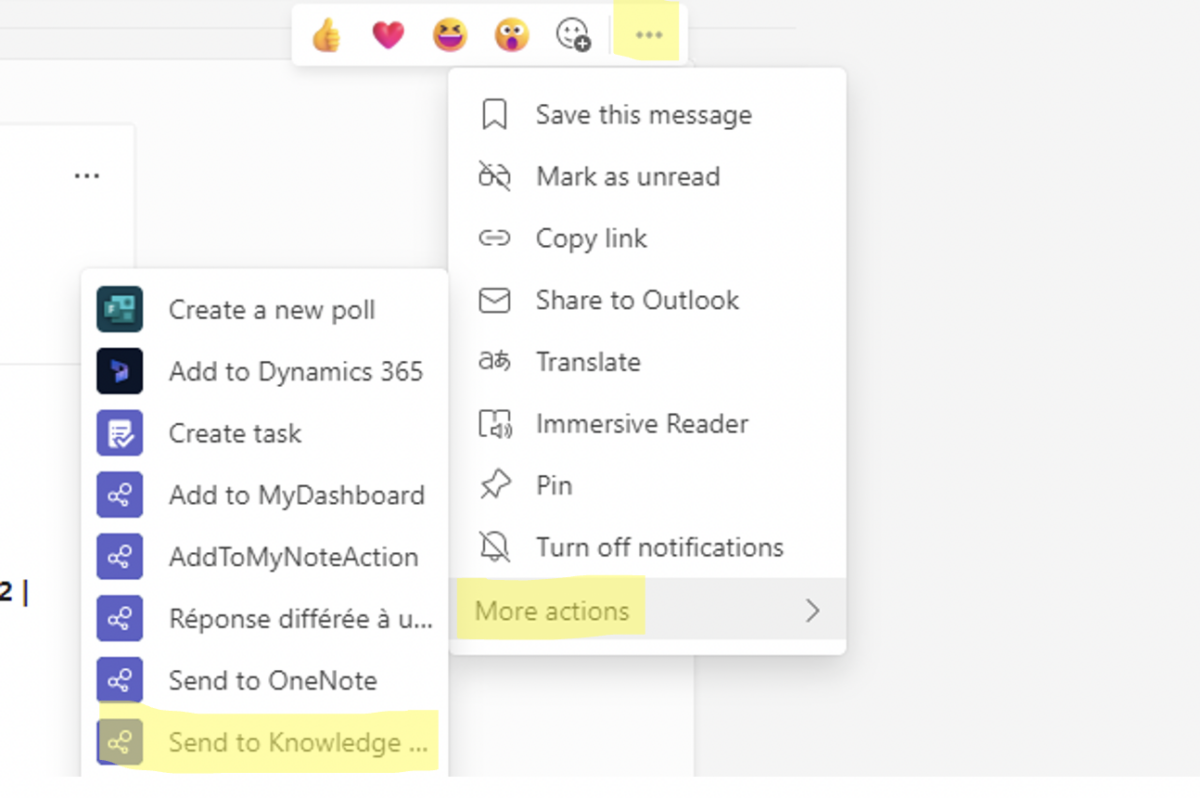Click the Create a new poll icon
The height and width of the screenshot is (798, 1200).
click(x=120, y=309)
